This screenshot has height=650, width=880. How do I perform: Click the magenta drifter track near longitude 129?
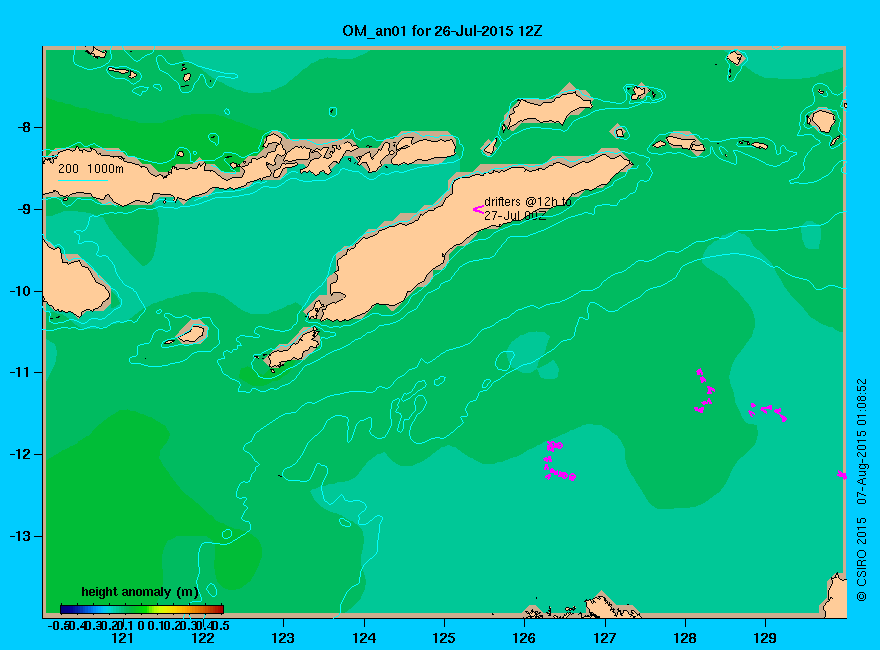[768, 411]
